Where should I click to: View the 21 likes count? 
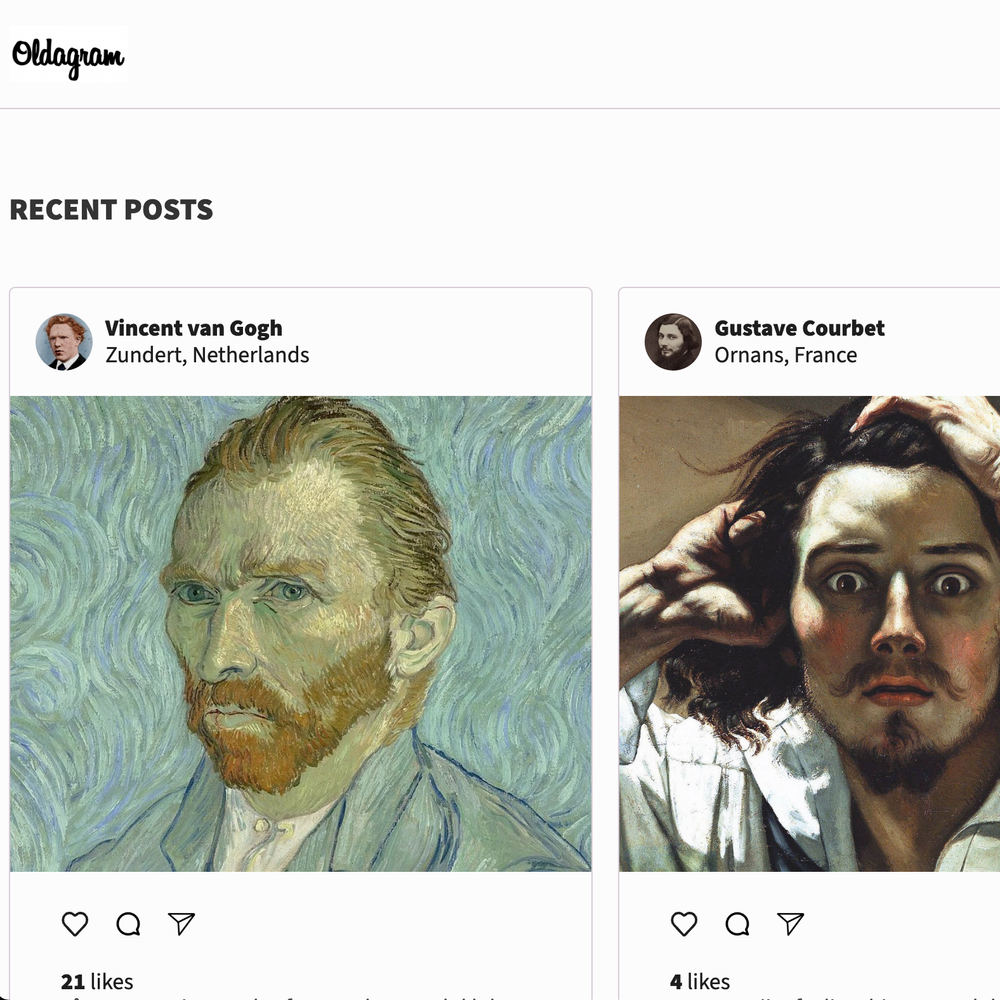point(97,981)
